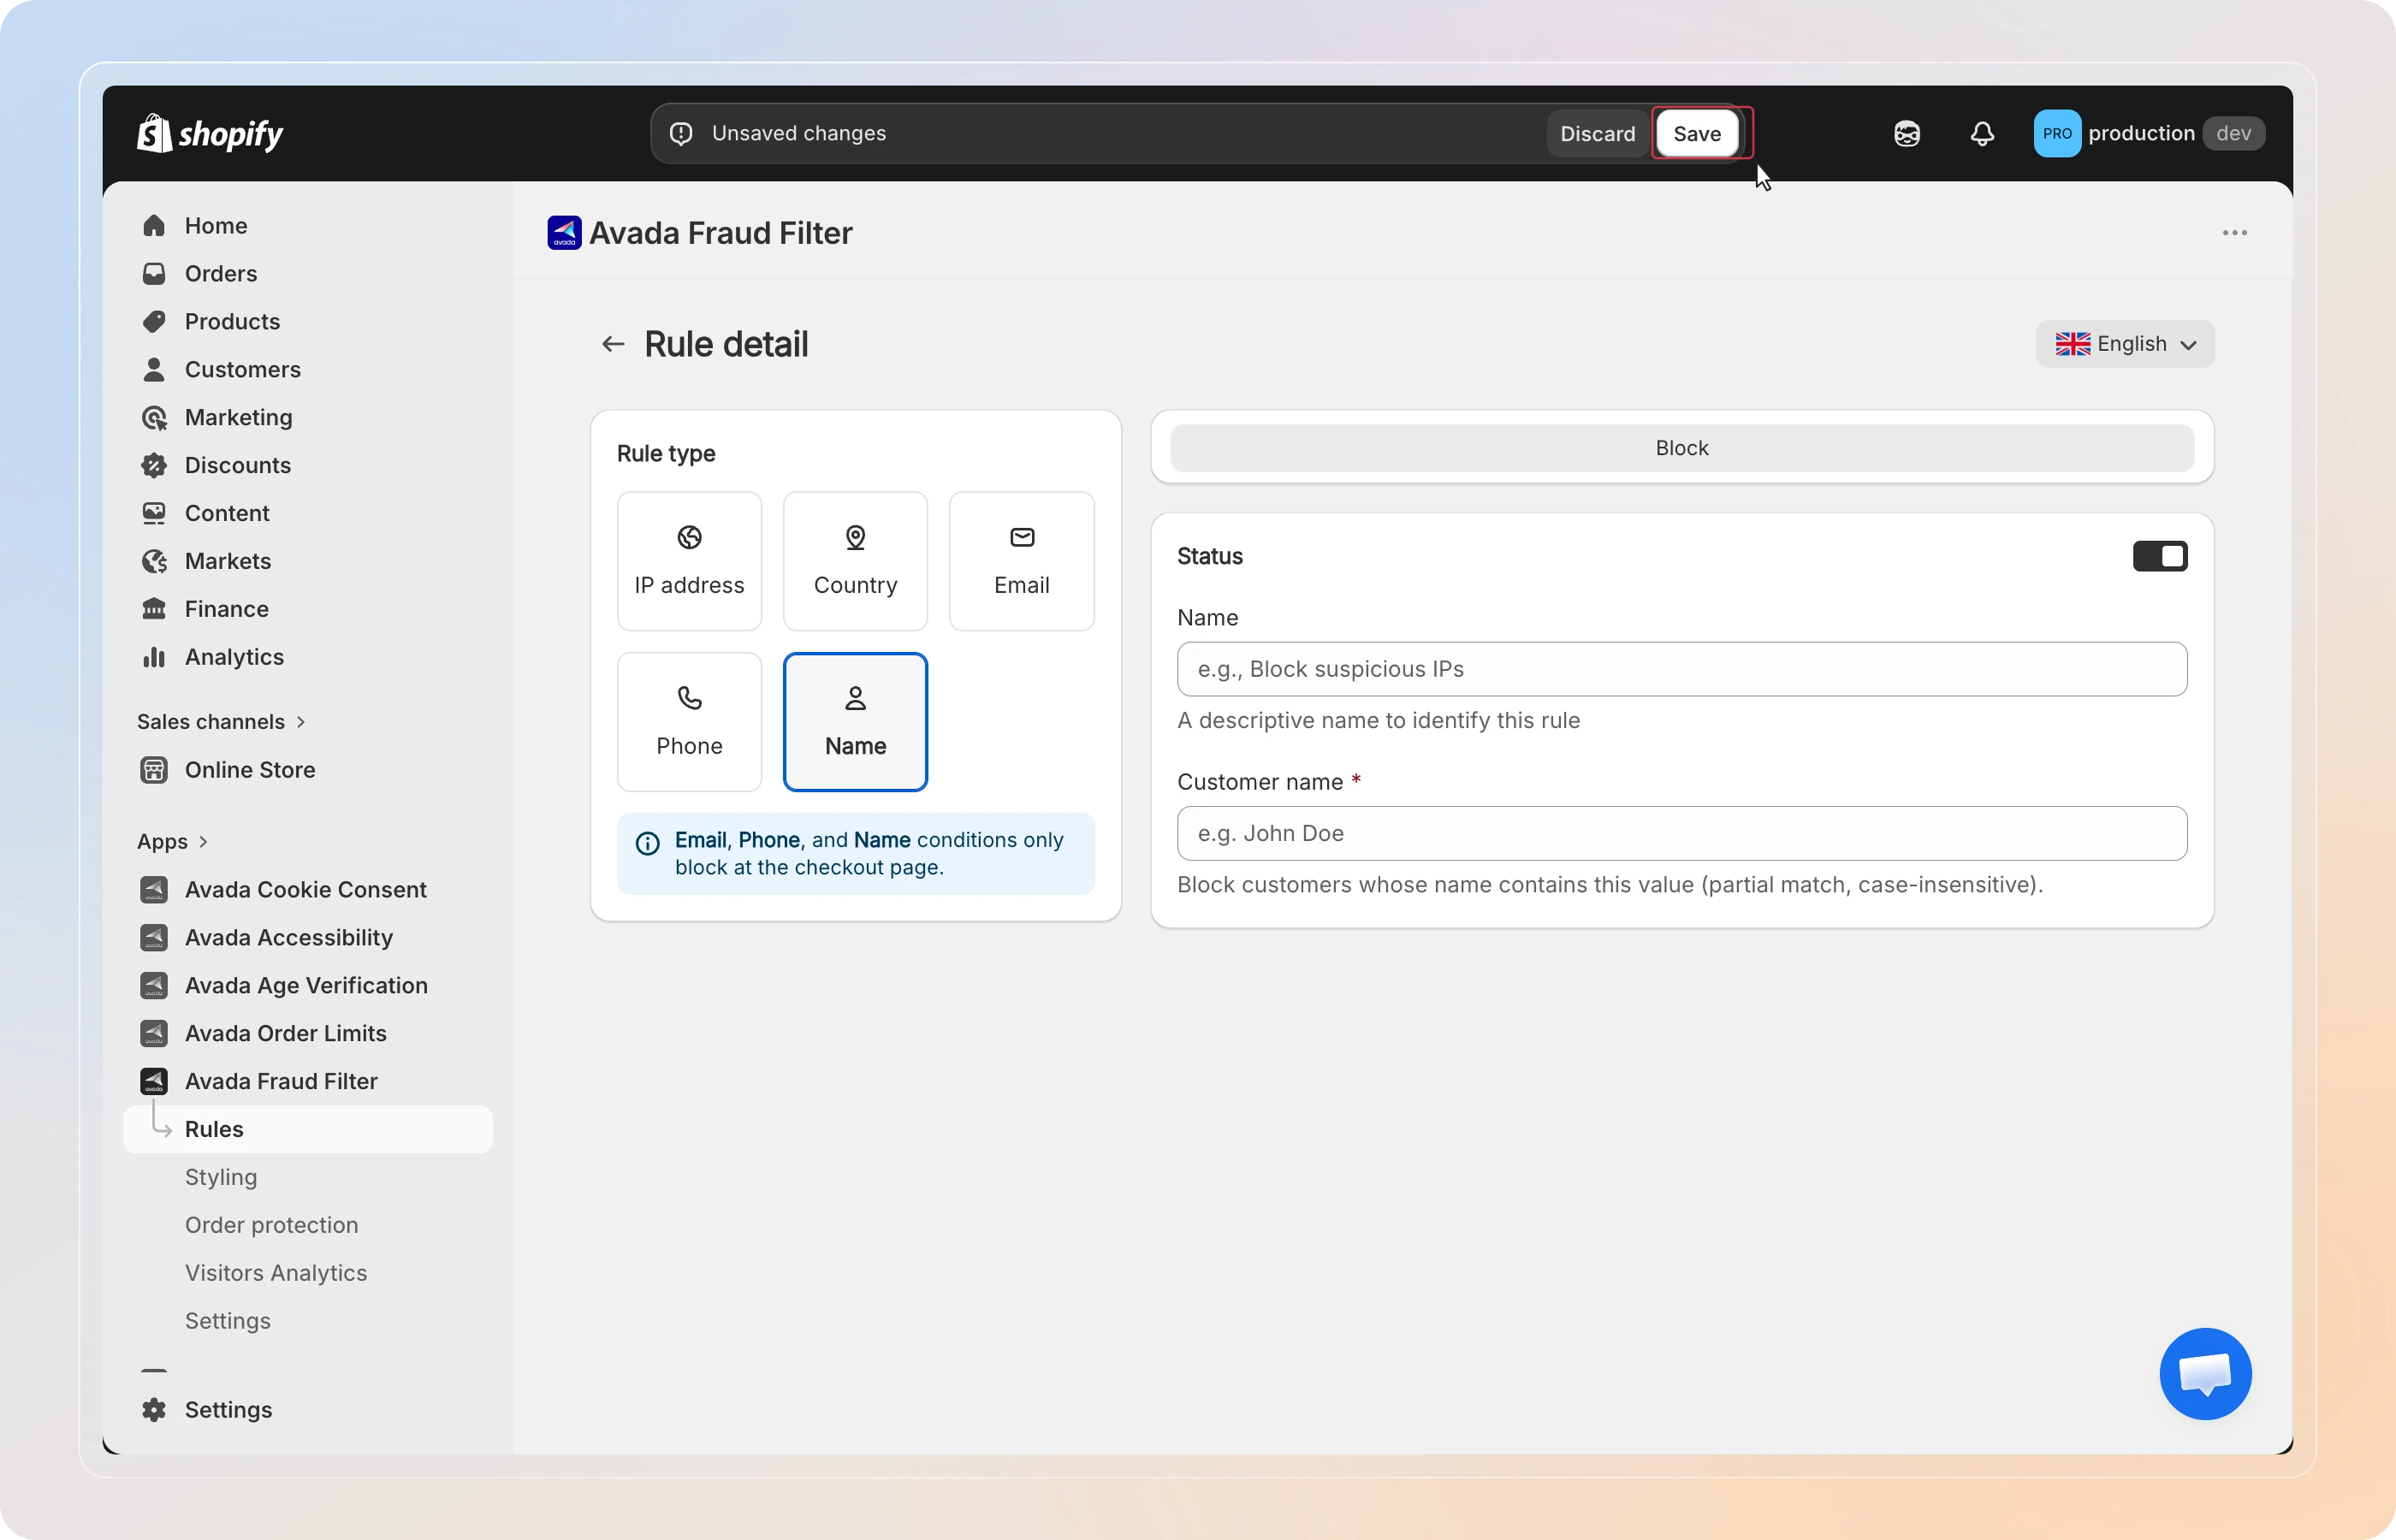This screenshot has height=1540, width=2396.
Task: Click the Discounts badge icon
Action: [x=154, y=466]
